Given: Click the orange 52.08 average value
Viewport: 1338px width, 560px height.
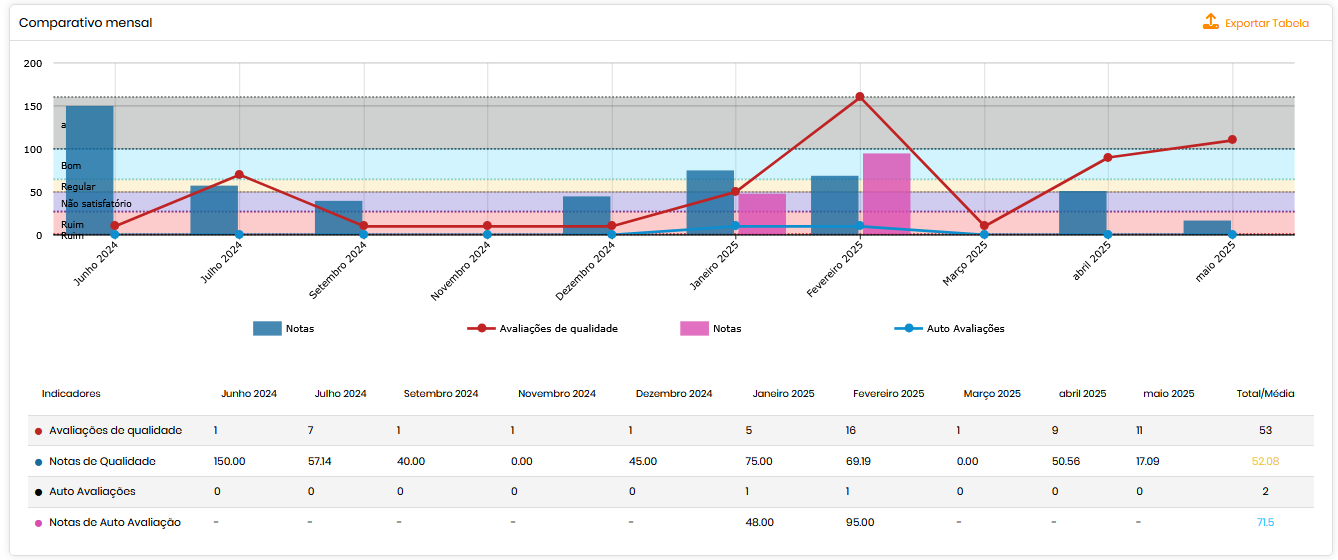Looking at the screenshot, I should tap(1265, 462).
